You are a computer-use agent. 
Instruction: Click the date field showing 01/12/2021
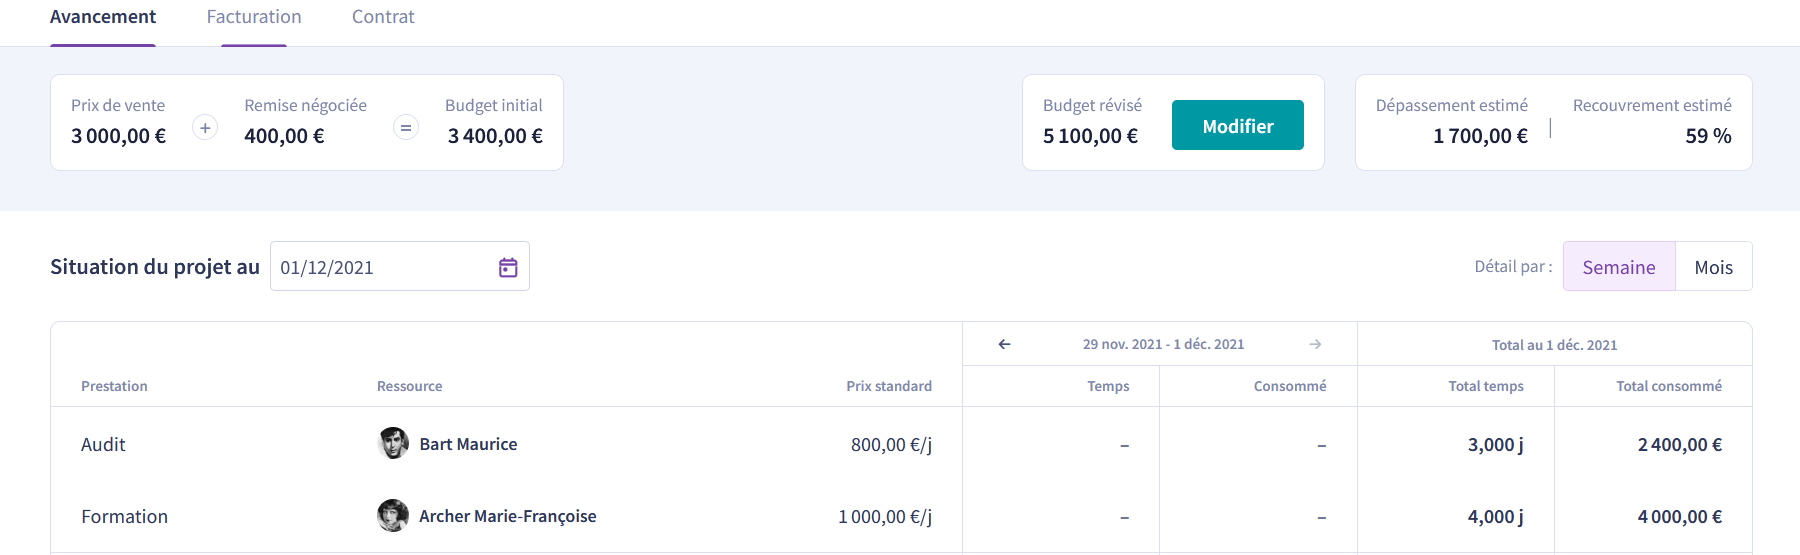[400, 267]
